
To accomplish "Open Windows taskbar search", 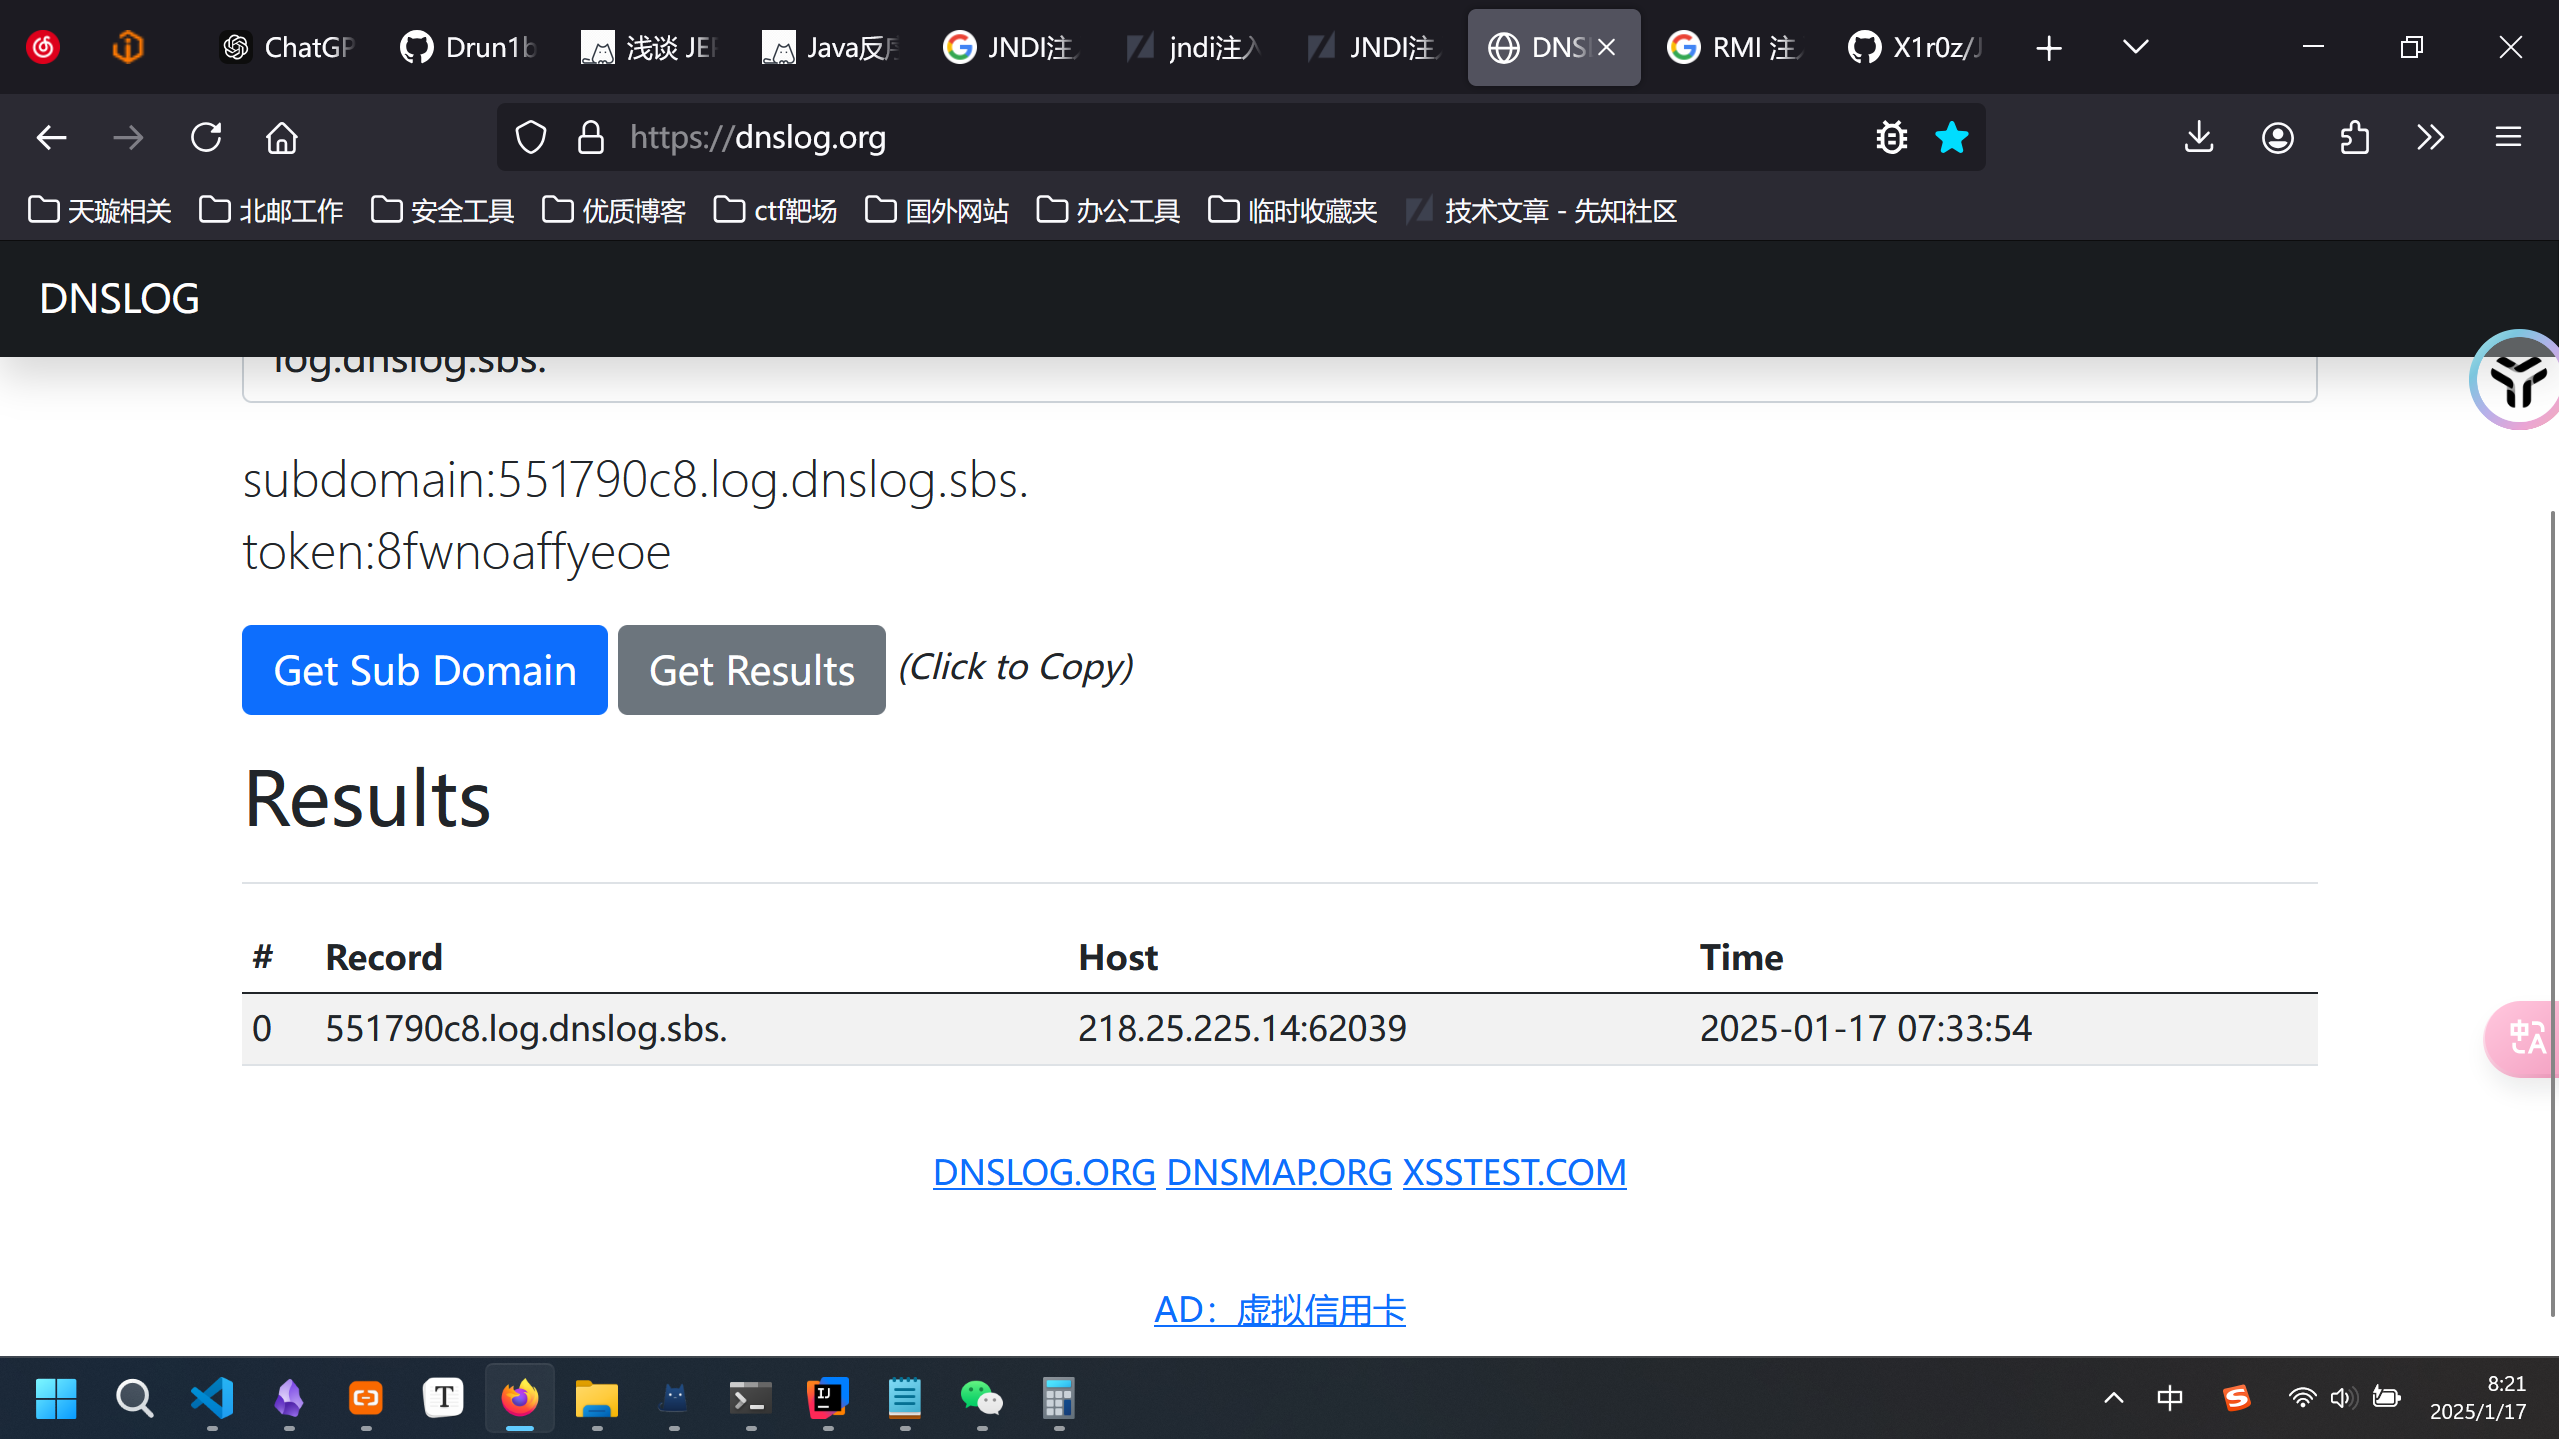I will tap(134, 1398).
